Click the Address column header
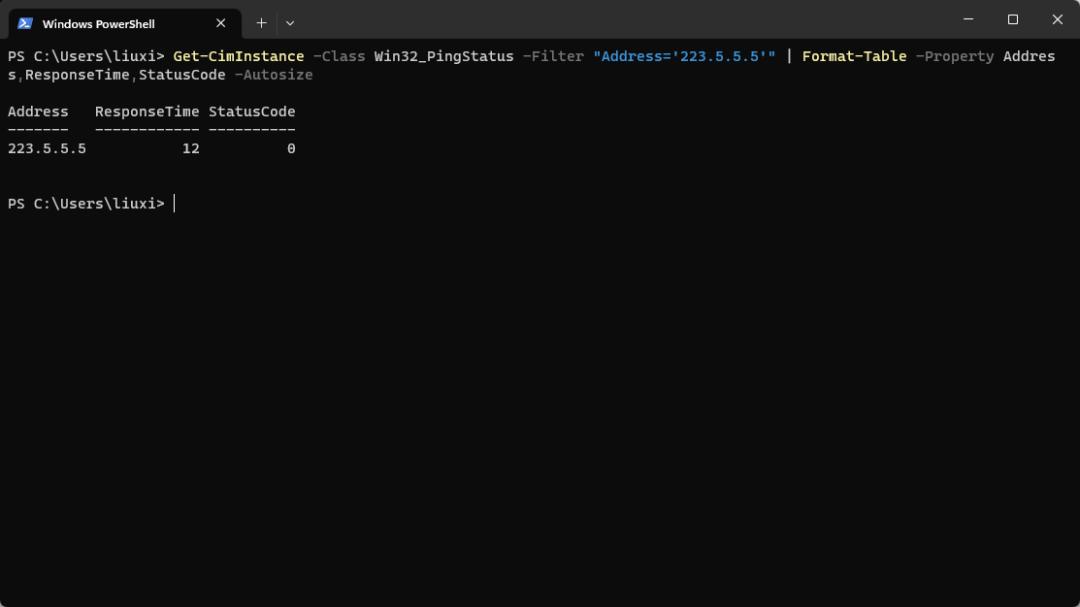 (x=38, y=112)
